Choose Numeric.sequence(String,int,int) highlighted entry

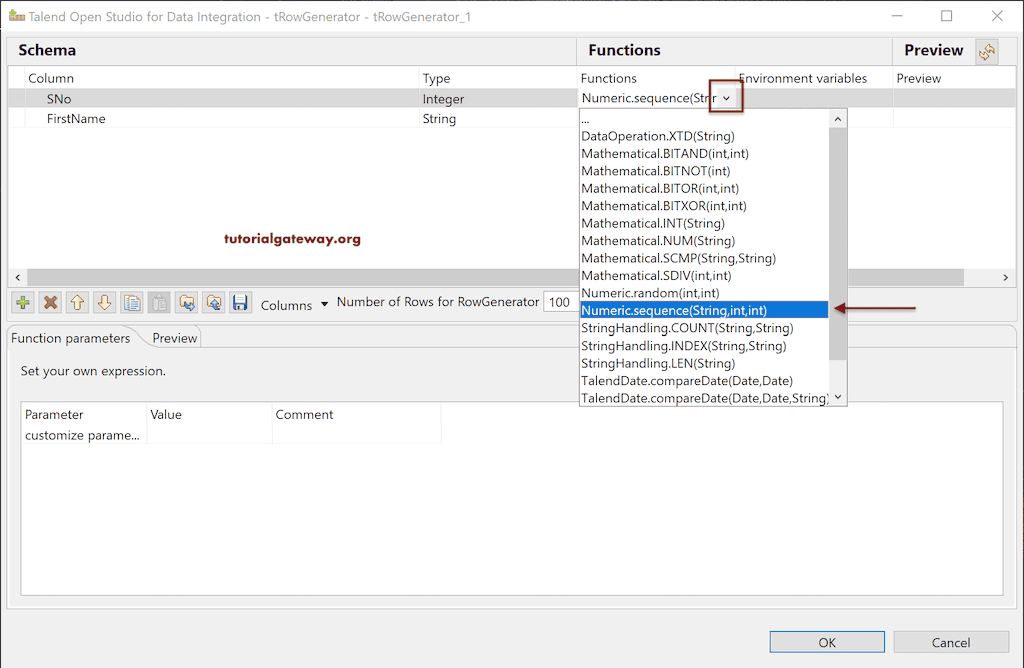click(x=704, y=310)
